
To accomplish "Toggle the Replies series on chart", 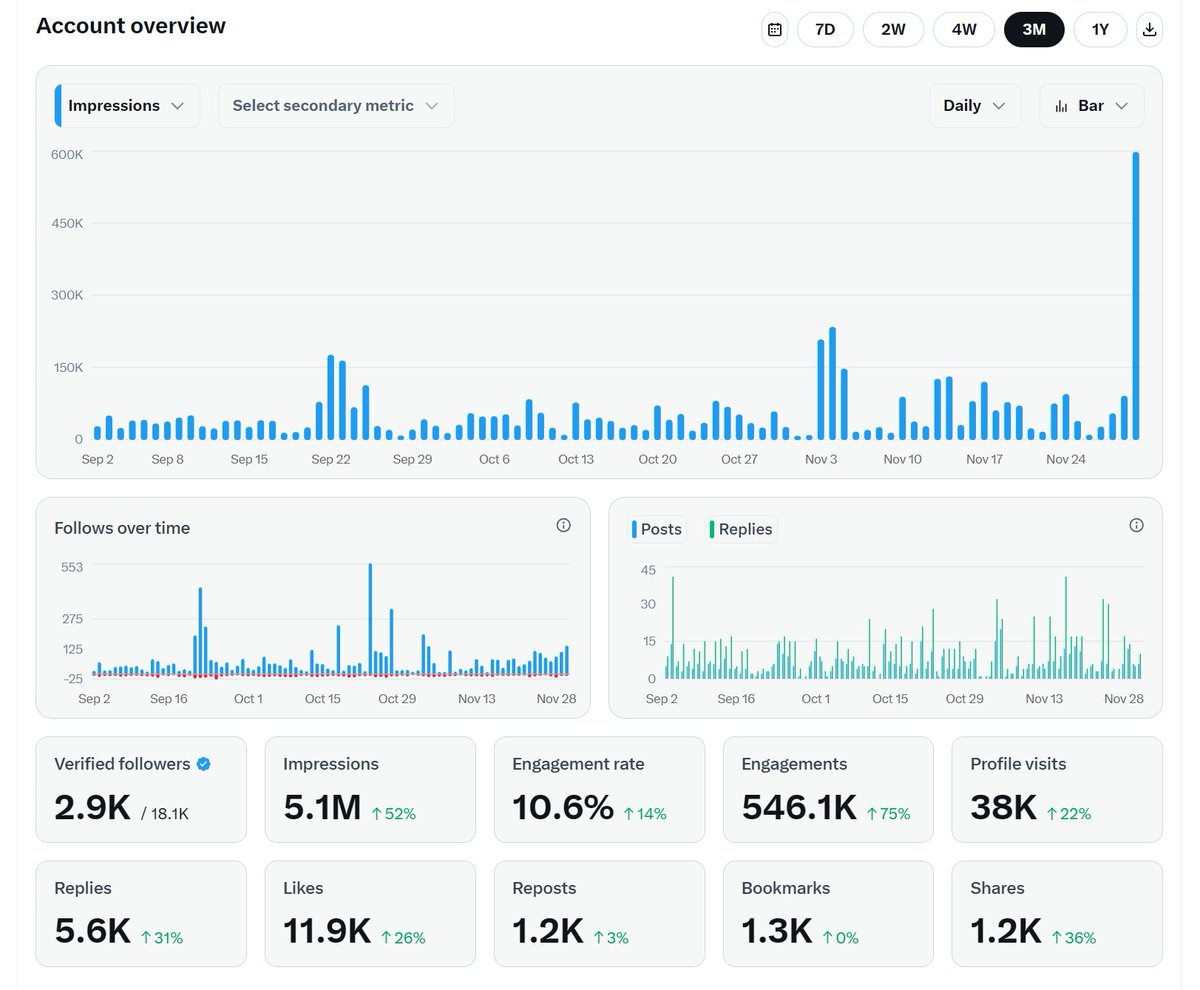I will (x=741, y=529).
